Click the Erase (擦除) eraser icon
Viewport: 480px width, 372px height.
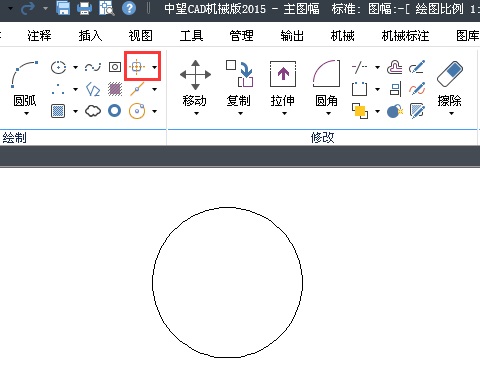[x=450, y=73]
